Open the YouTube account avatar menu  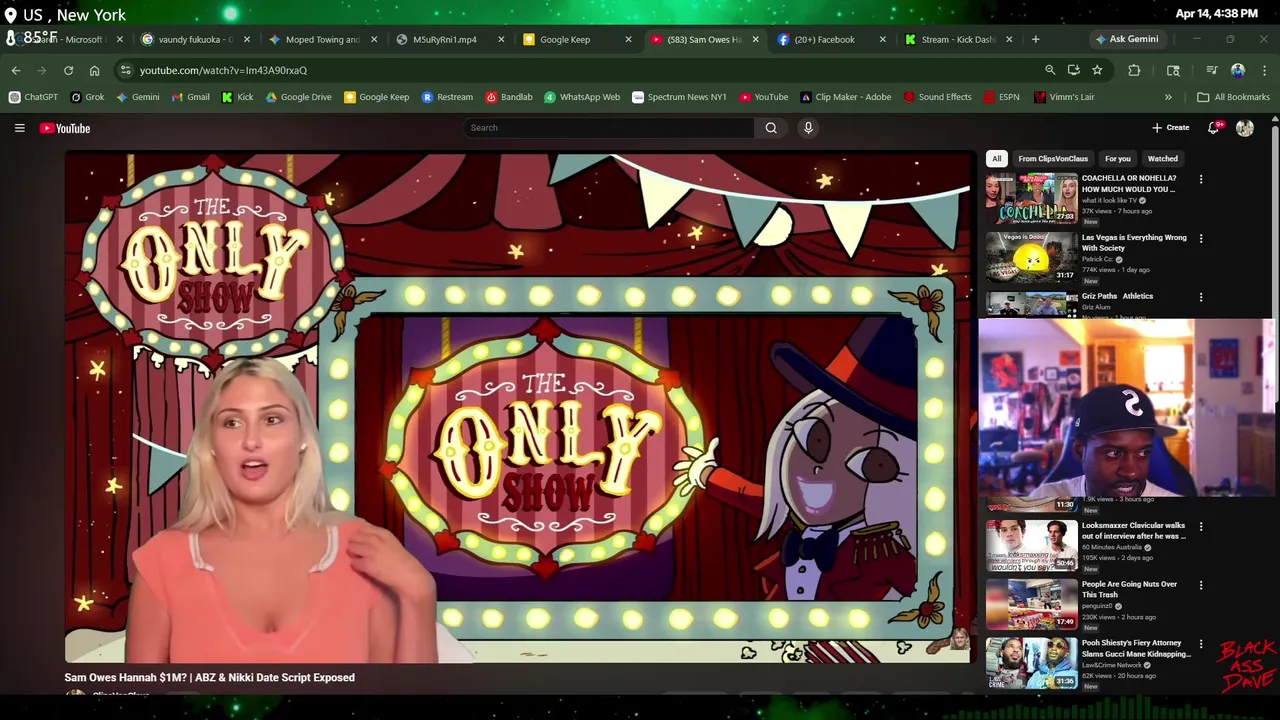click(x=1245, y=128)
